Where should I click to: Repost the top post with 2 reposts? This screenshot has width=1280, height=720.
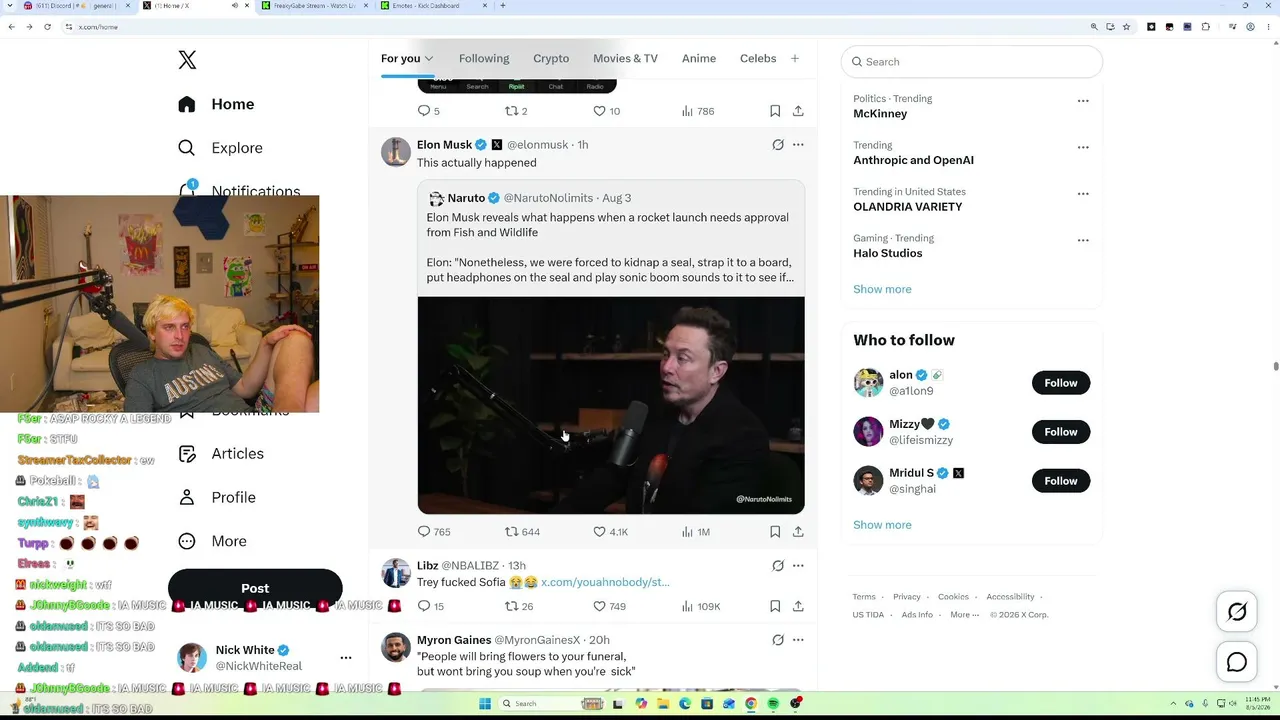(516, 111)
